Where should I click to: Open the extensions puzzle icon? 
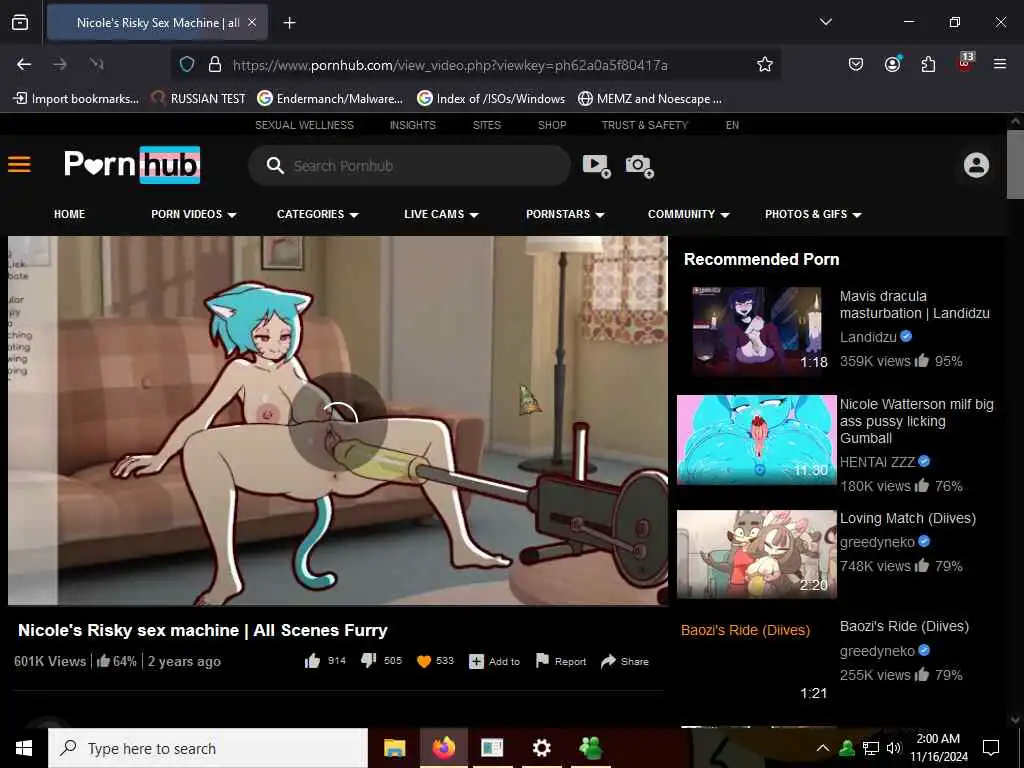click(x=928, y=64)
